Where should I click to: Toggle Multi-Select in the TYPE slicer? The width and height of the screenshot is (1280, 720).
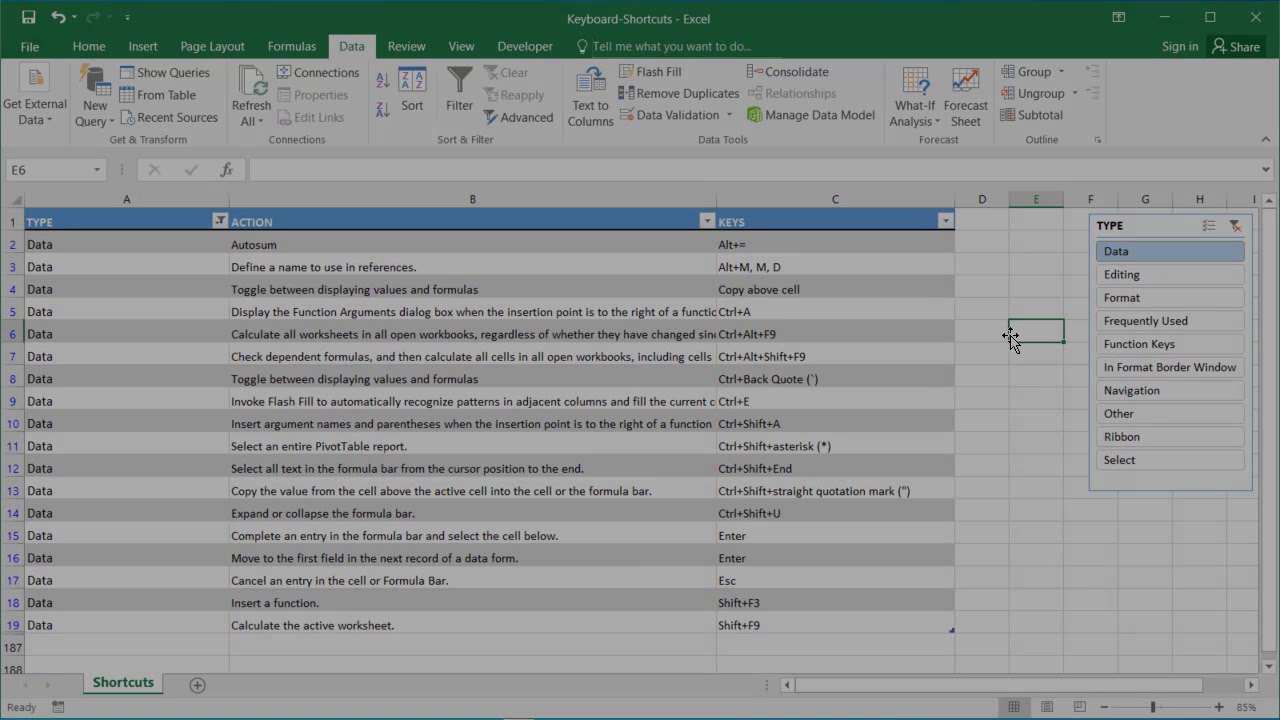coord(1209,226)
